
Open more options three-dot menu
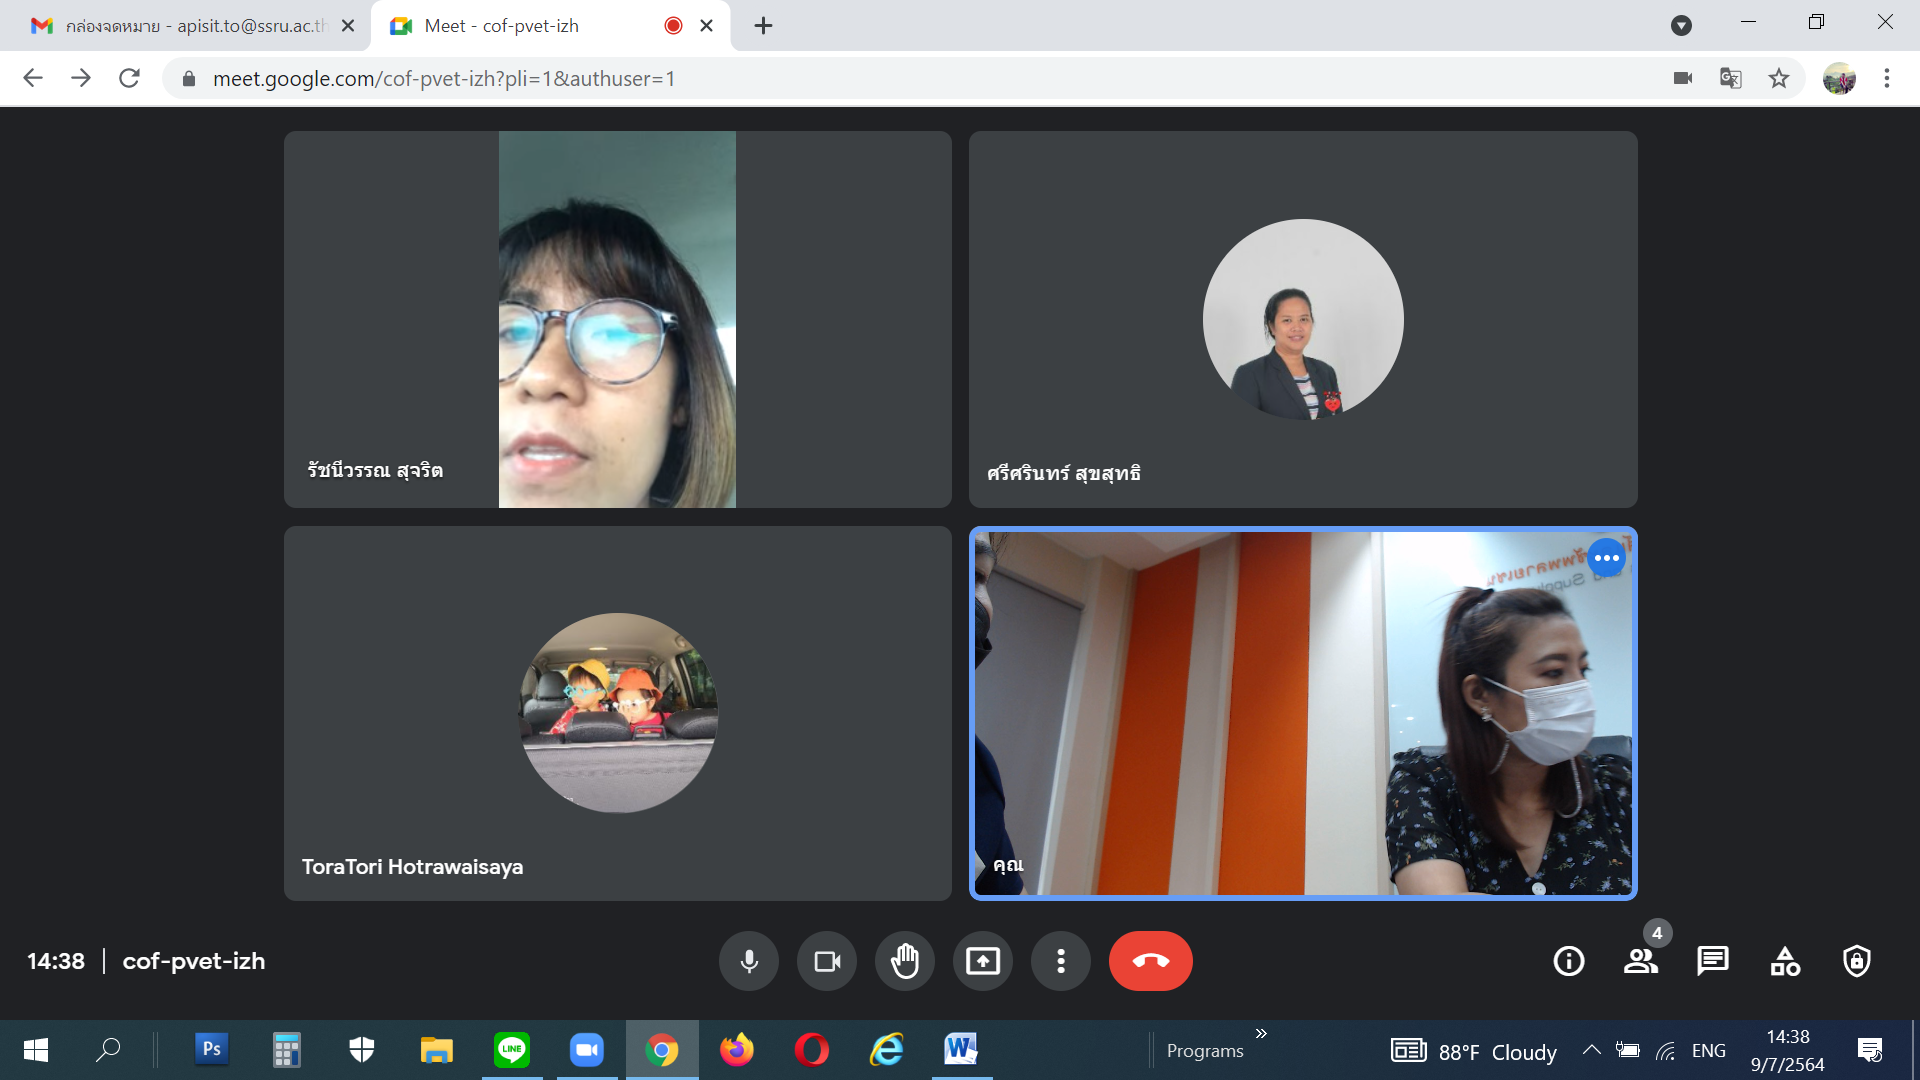point(1061,961)
